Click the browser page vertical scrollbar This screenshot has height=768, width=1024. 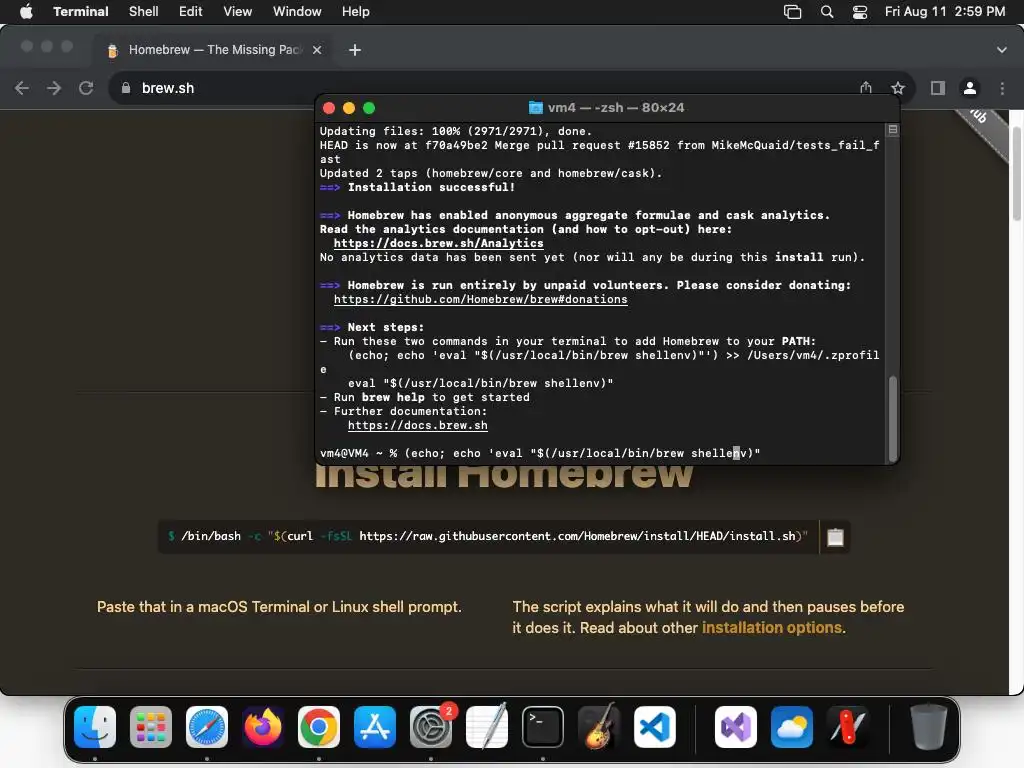coord(1016,173)
